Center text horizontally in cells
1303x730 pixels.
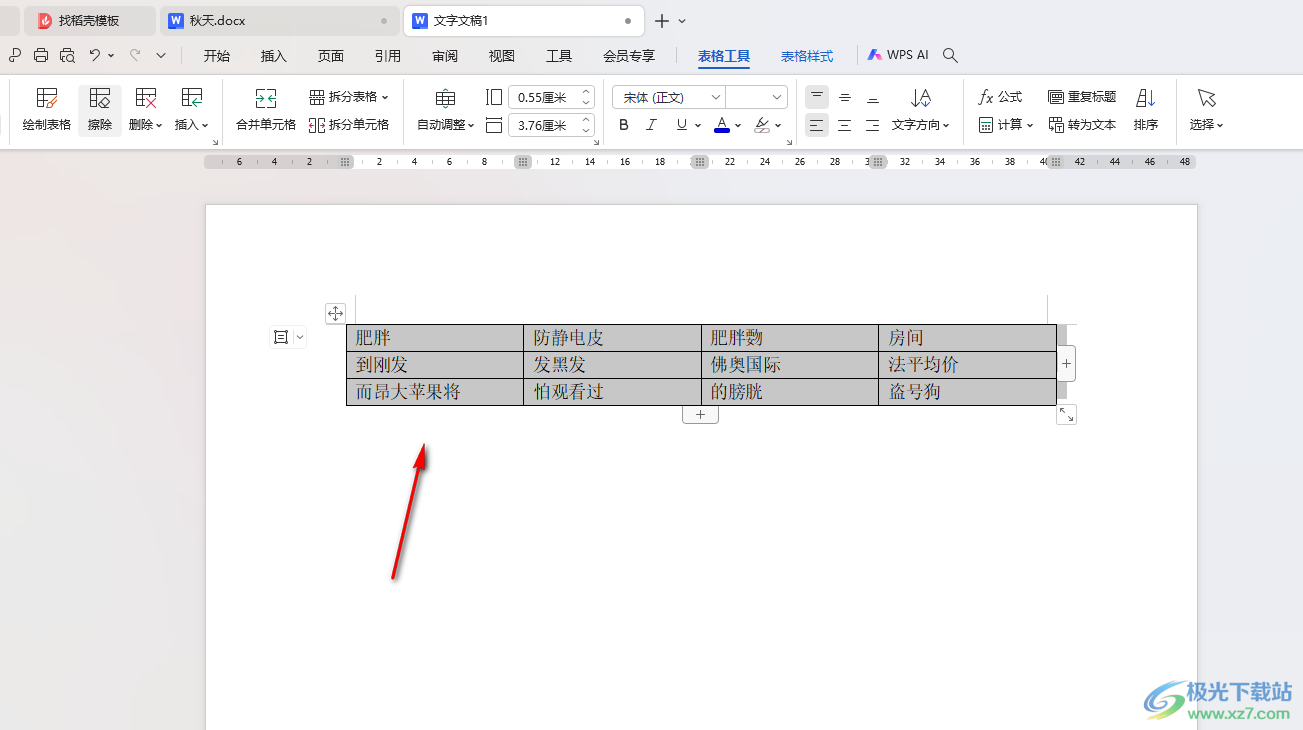[x=845, y=125]
